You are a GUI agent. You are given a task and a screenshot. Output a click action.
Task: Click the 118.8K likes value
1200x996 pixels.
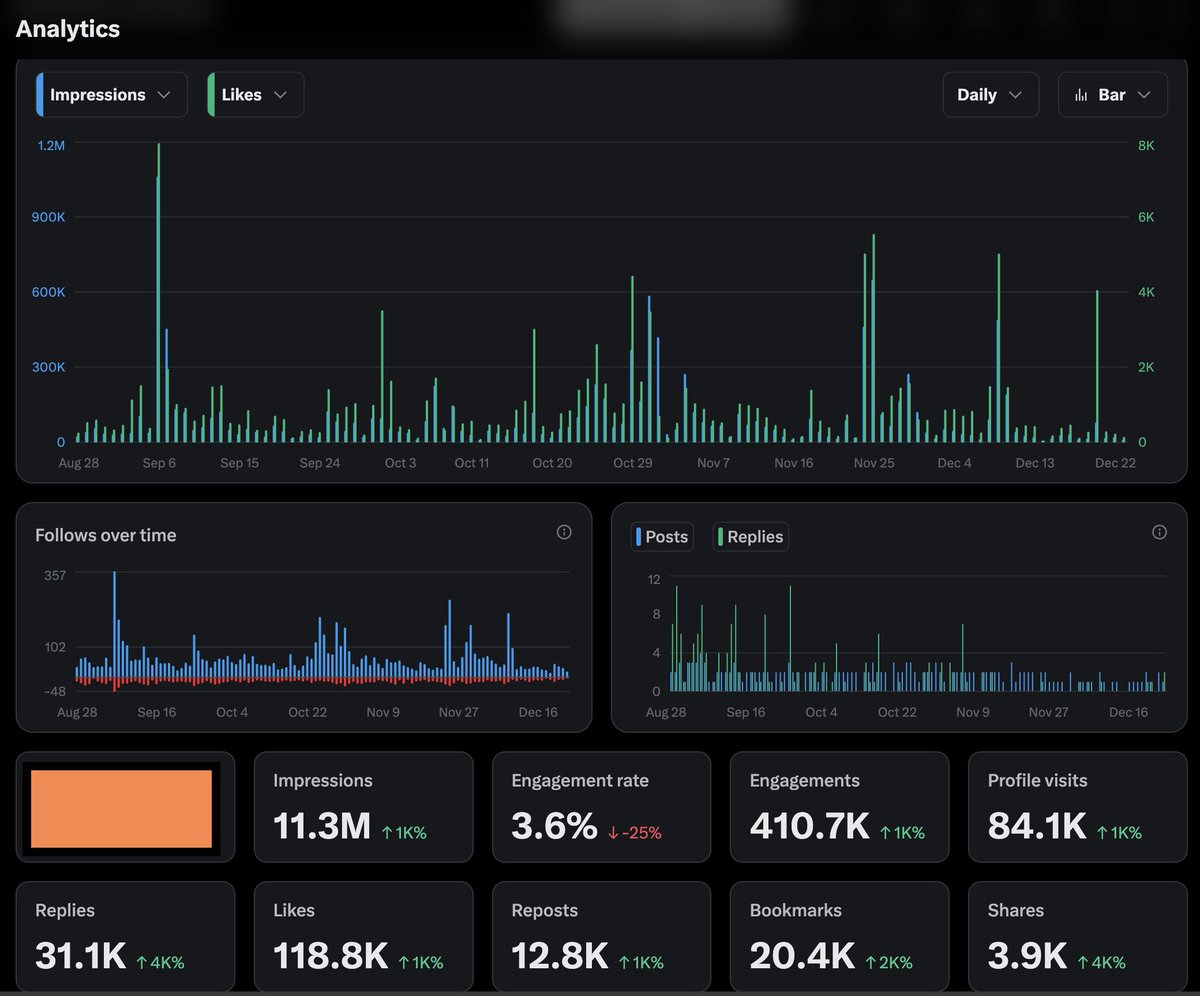click(x=331, y=956)
